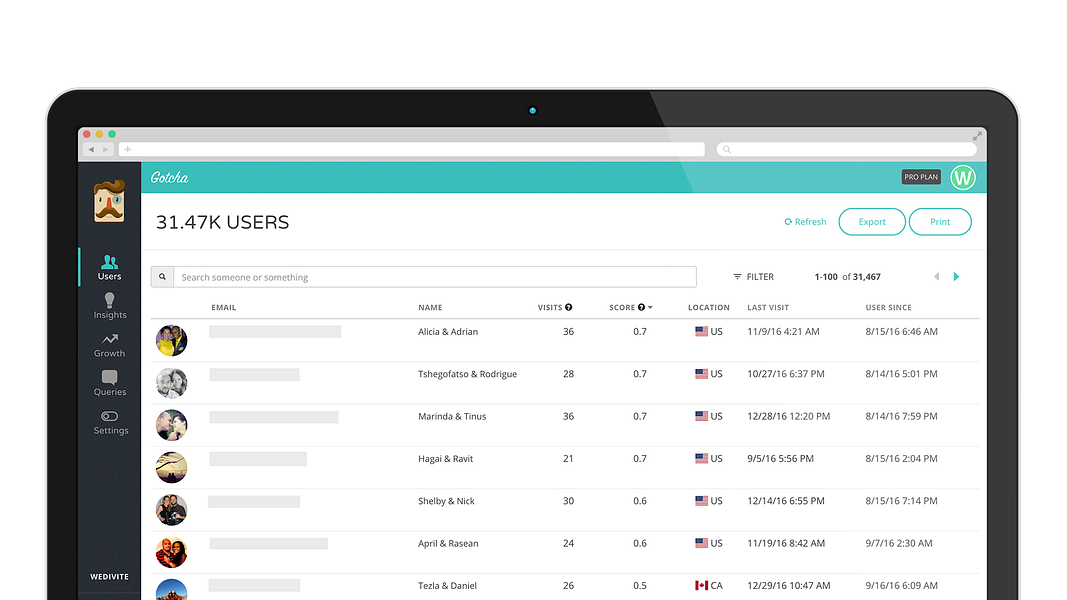Screen dimensions: 1067x600
Task: Add a new browser tab plus icon
Action: point(127,149)
